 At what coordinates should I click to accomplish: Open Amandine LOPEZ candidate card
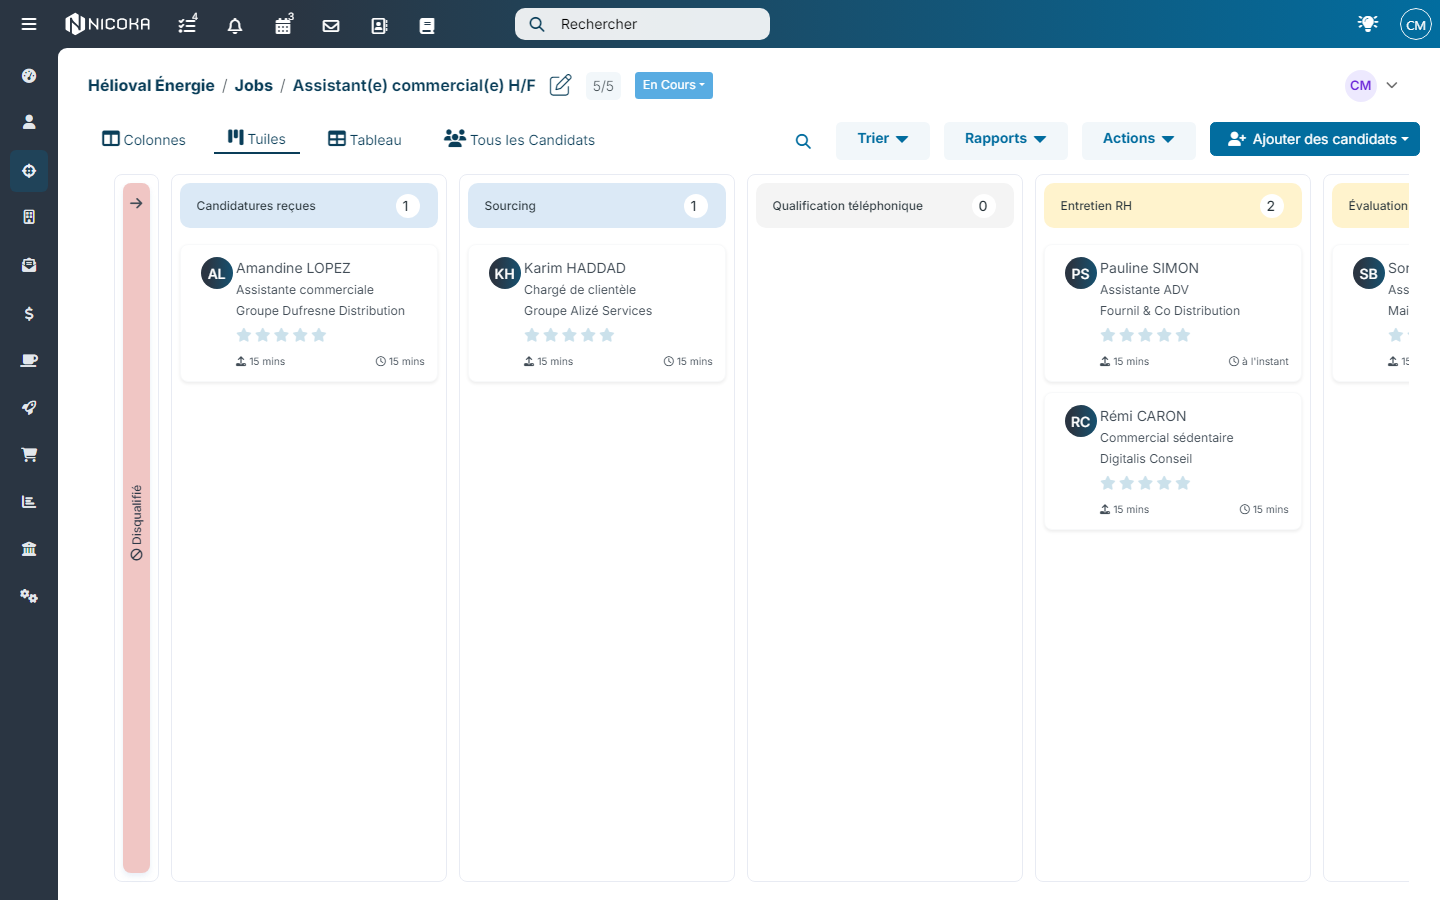pos(309,313)
